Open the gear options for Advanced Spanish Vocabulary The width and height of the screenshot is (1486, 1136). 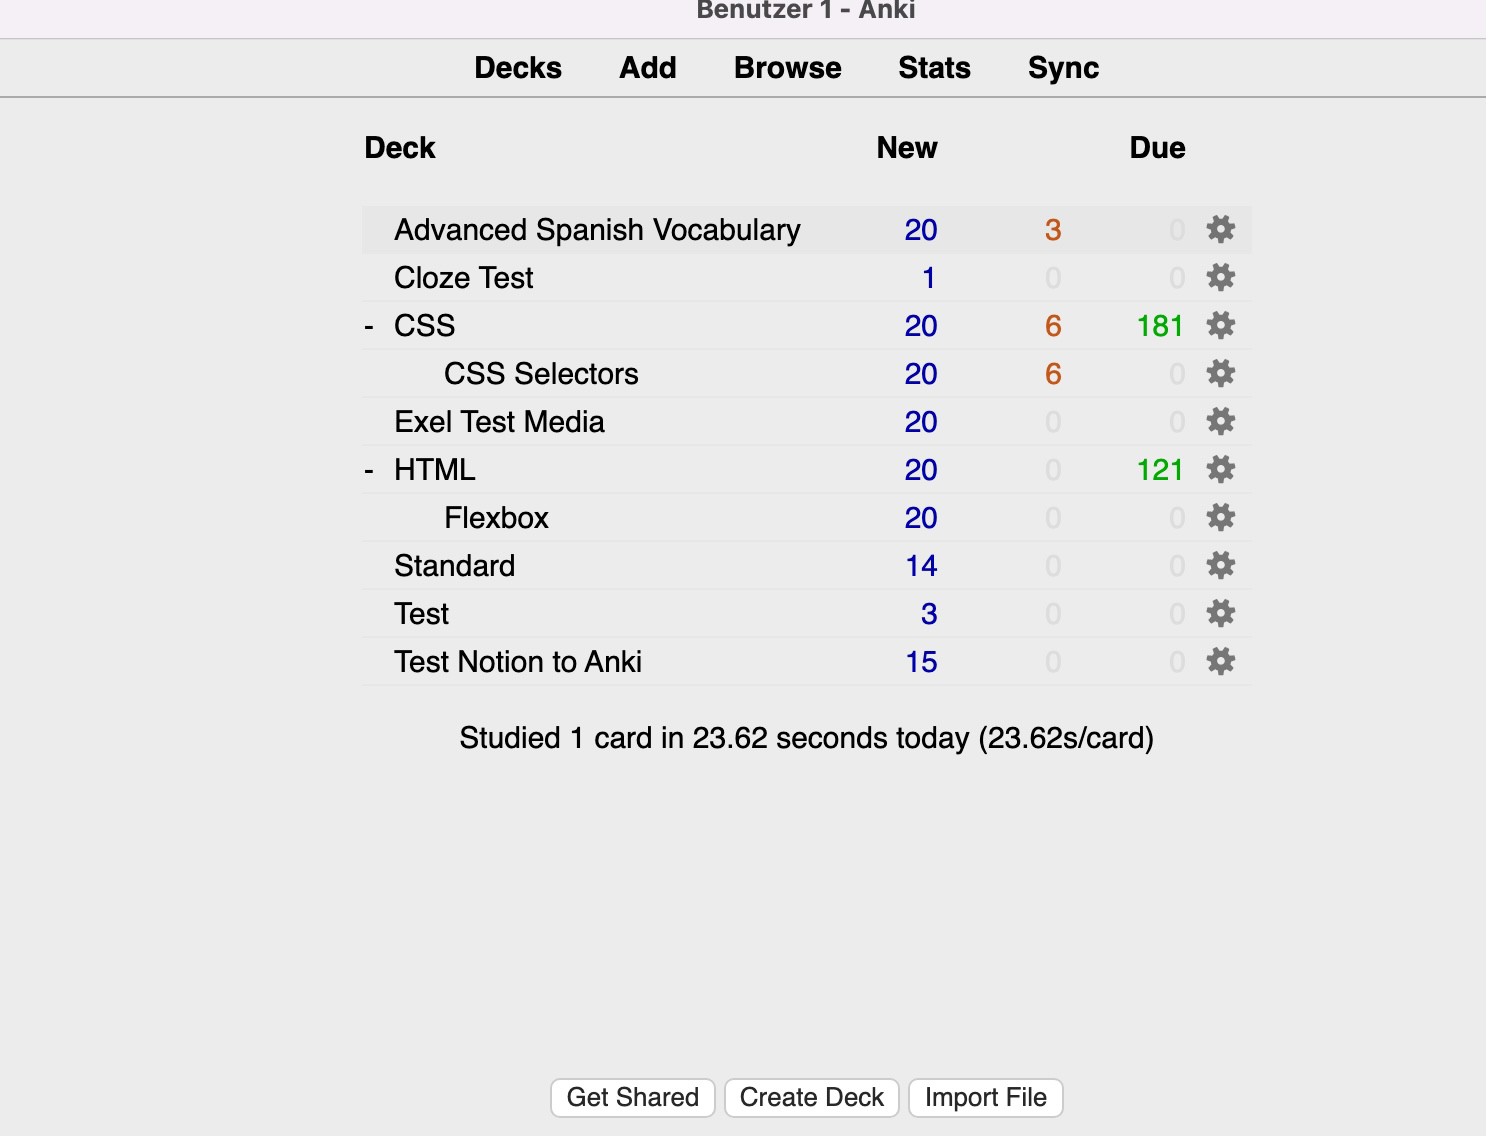1219,229
